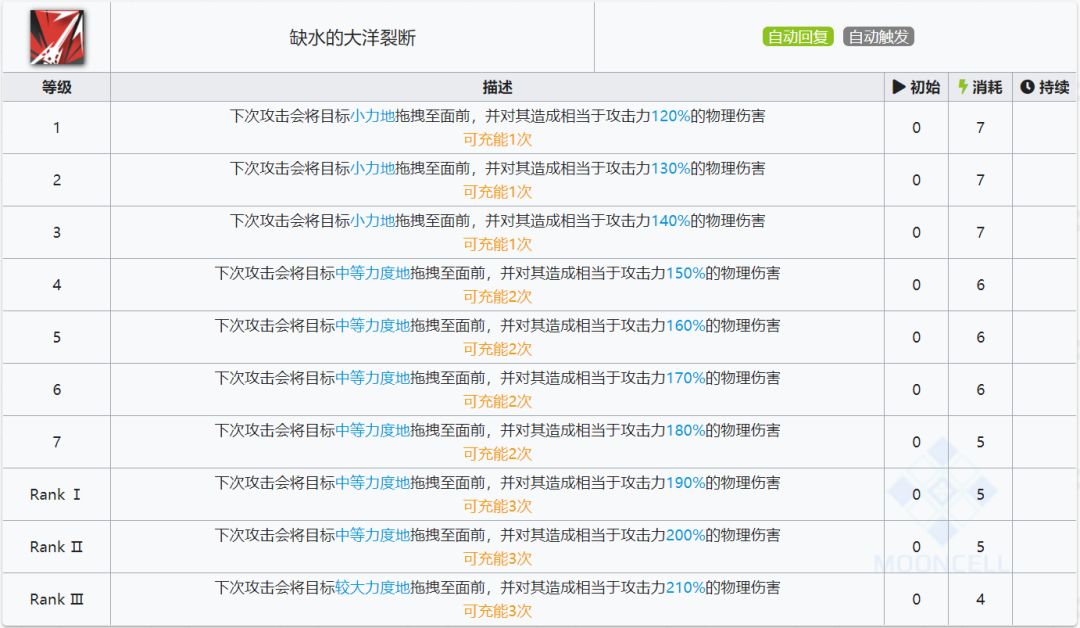Click the gray 自动触发 tag
This screenshot has width=1080, height=628.
(x=878, y=37)
